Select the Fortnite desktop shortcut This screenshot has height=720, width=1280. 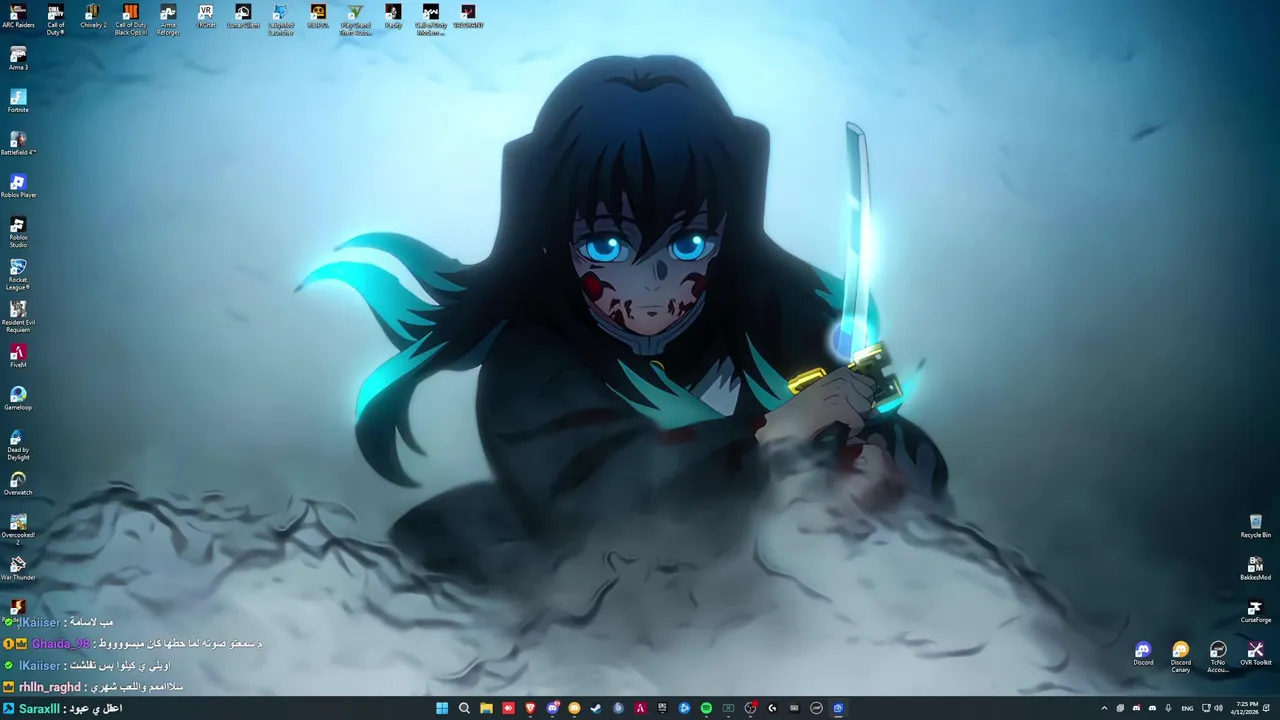click(x=18, y=101)
